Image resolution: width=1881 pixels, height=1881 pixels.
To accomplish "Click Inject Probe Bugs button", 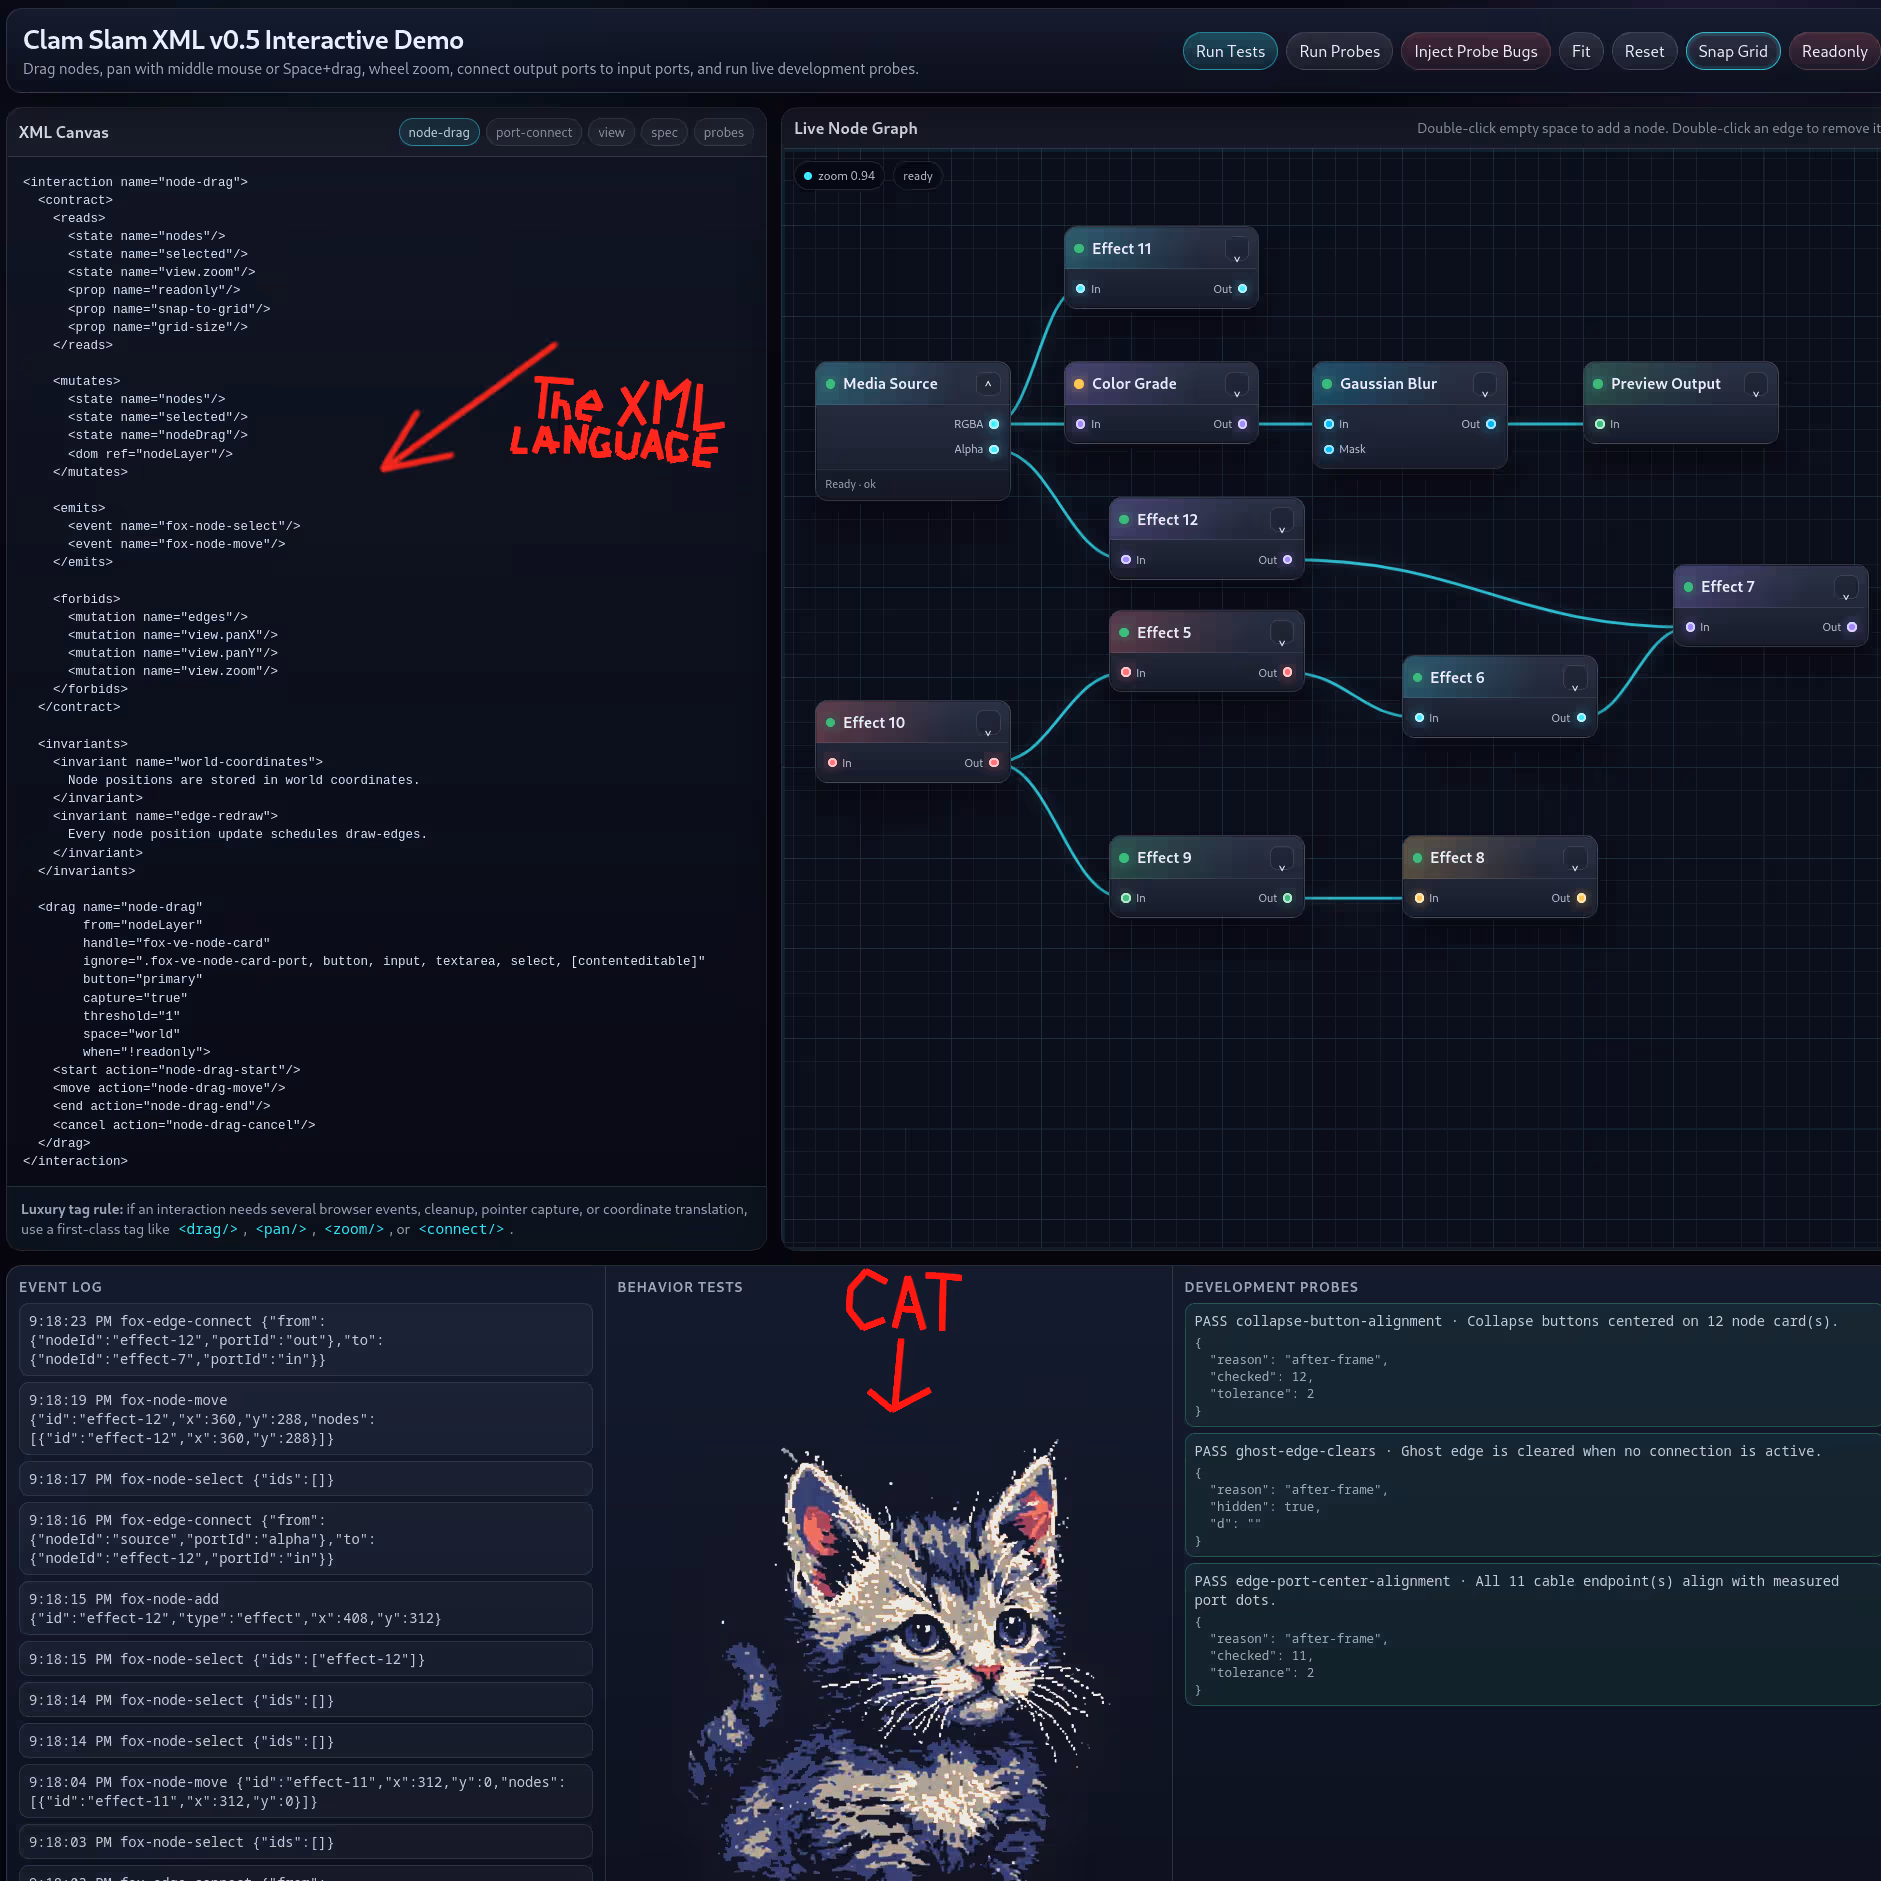I will click(1475, 51).
